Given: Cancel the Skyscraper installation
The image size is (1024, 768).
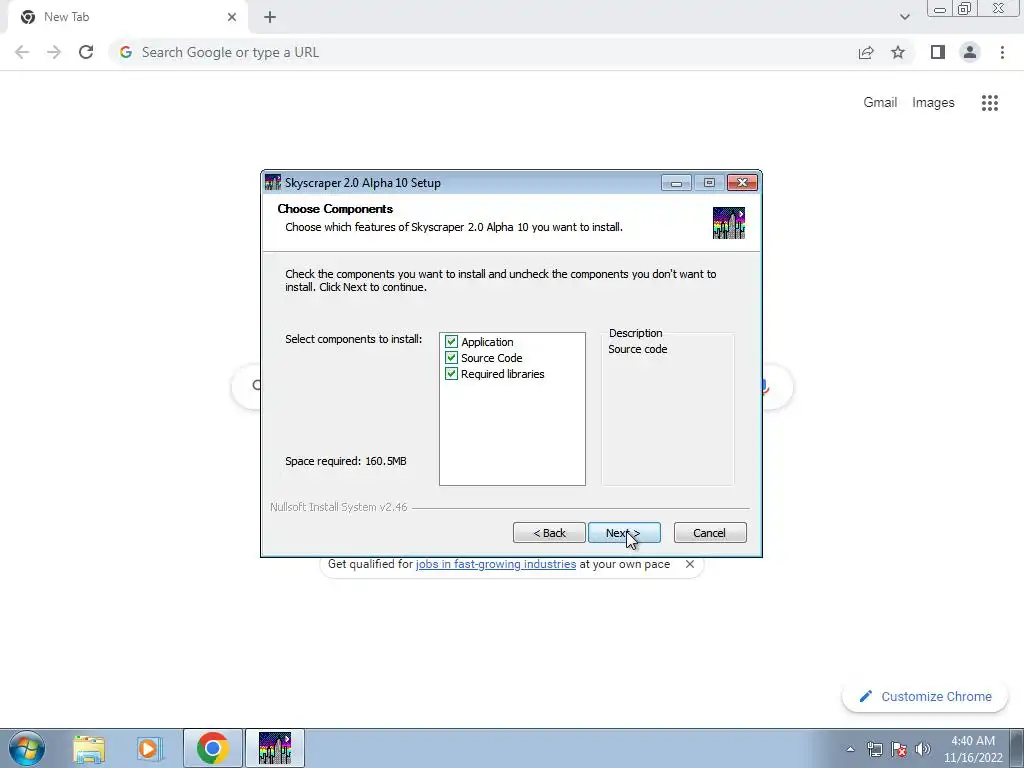Looking at the screenshot, I should [x=710, y=533].
